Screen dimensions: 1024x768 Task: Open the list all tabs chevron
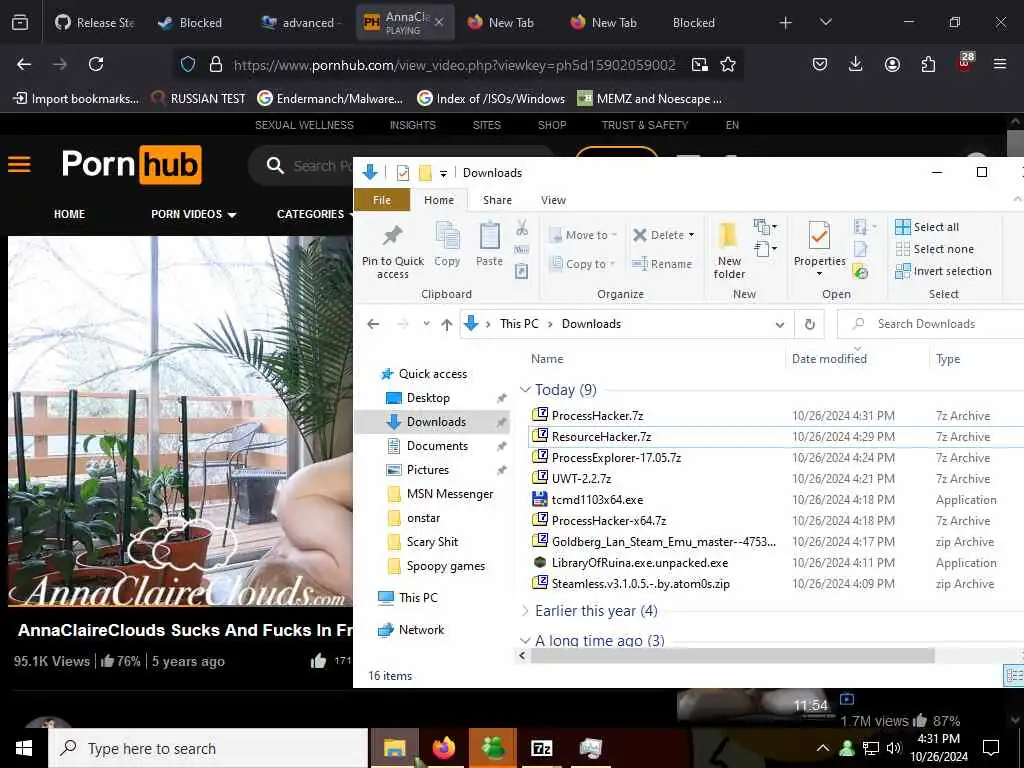825,22
